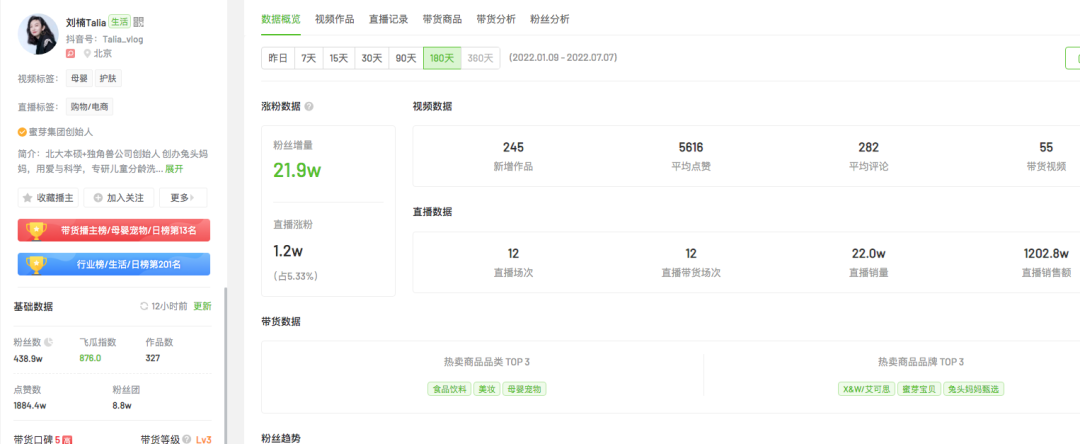Image resolution: width=1080 pixels, height=444 pixels.
Task: Expand the profile bio with 展开
Action: (x=174, y=169)
